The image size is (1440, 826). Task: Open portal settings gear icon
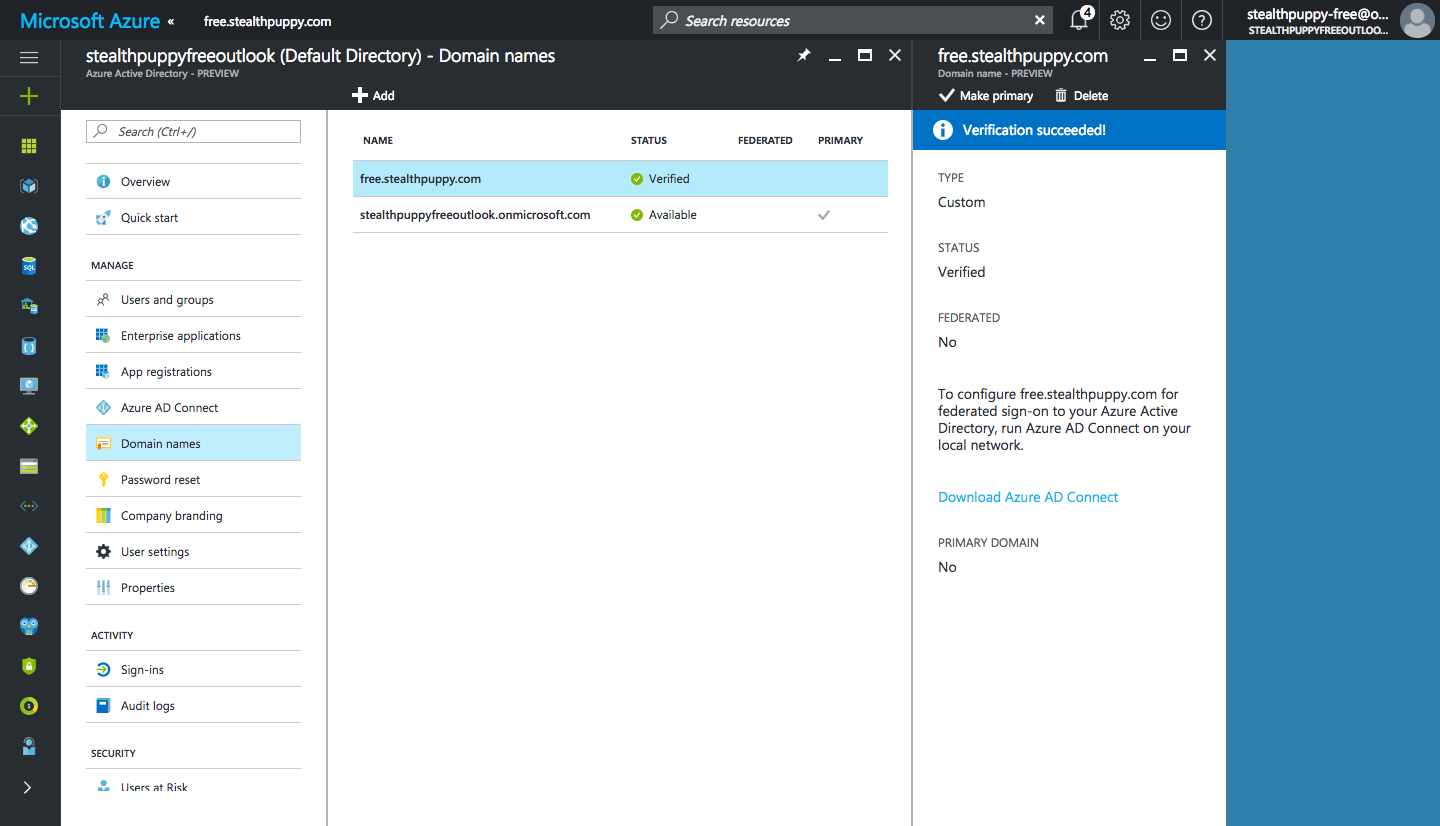point(1120,20)
